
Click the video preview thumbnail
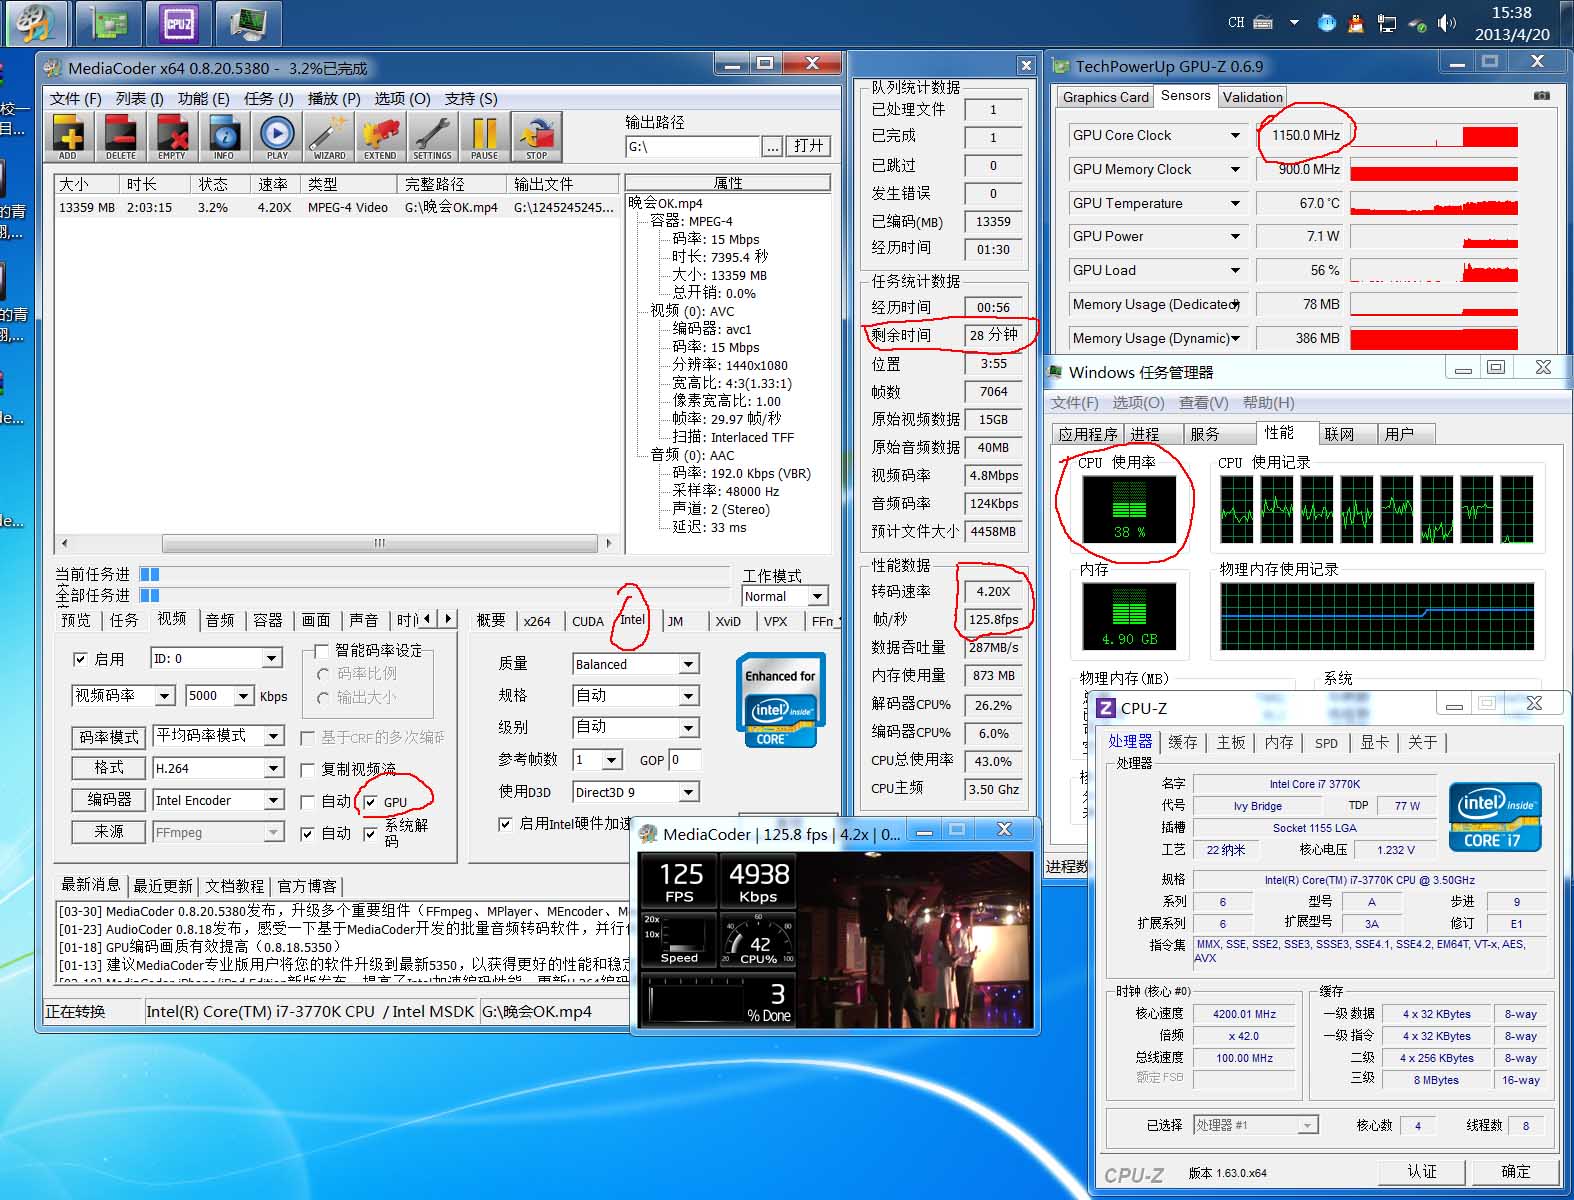pyautogui.click(x=914, y=939)
